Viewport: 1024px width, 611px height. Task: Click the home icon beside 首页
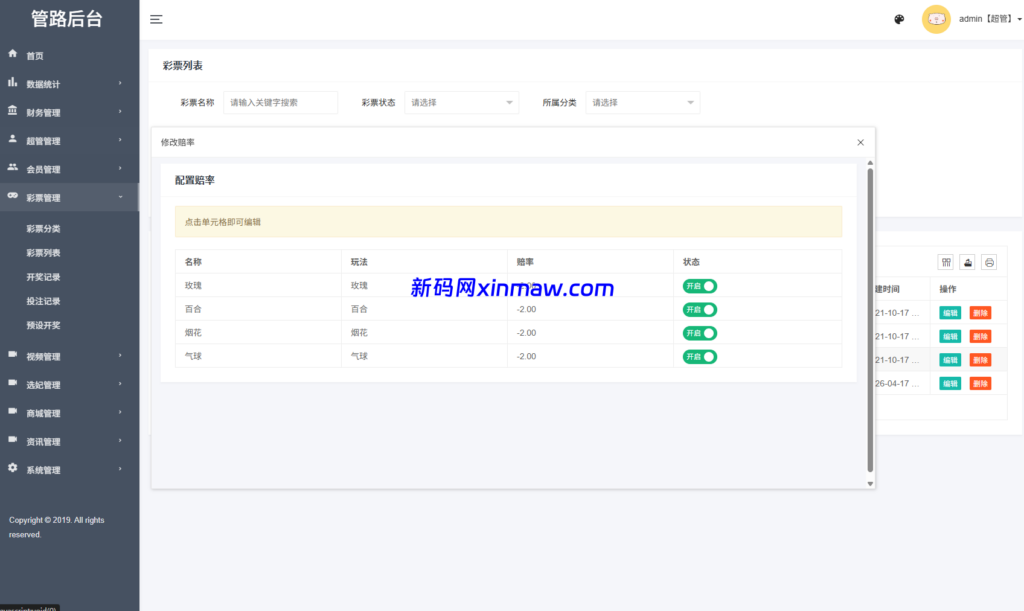click(x=11, y=55)
